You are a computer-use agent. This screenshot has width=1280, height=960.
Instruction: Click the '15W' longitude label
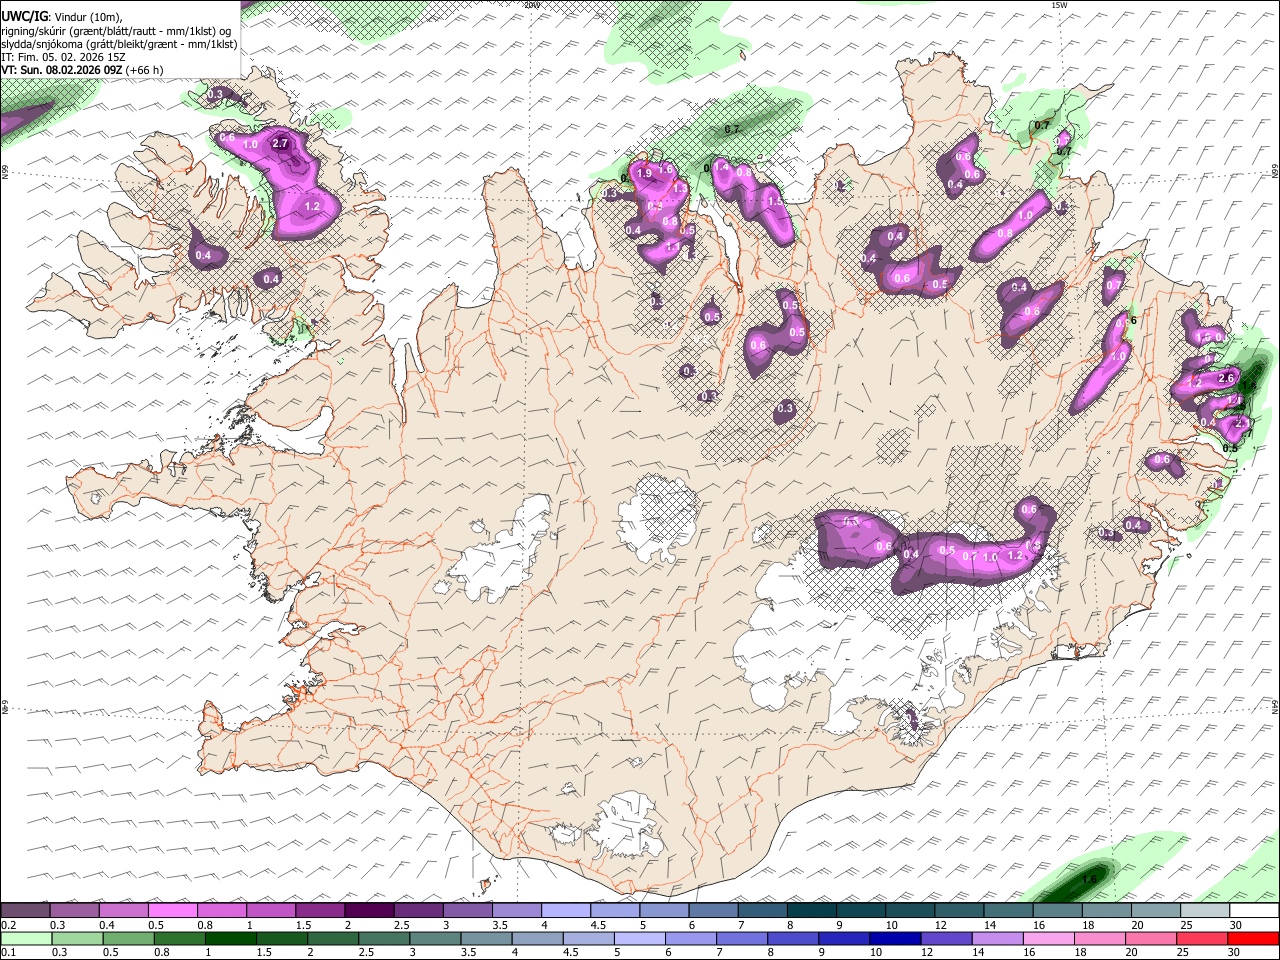coord(1059,5)
